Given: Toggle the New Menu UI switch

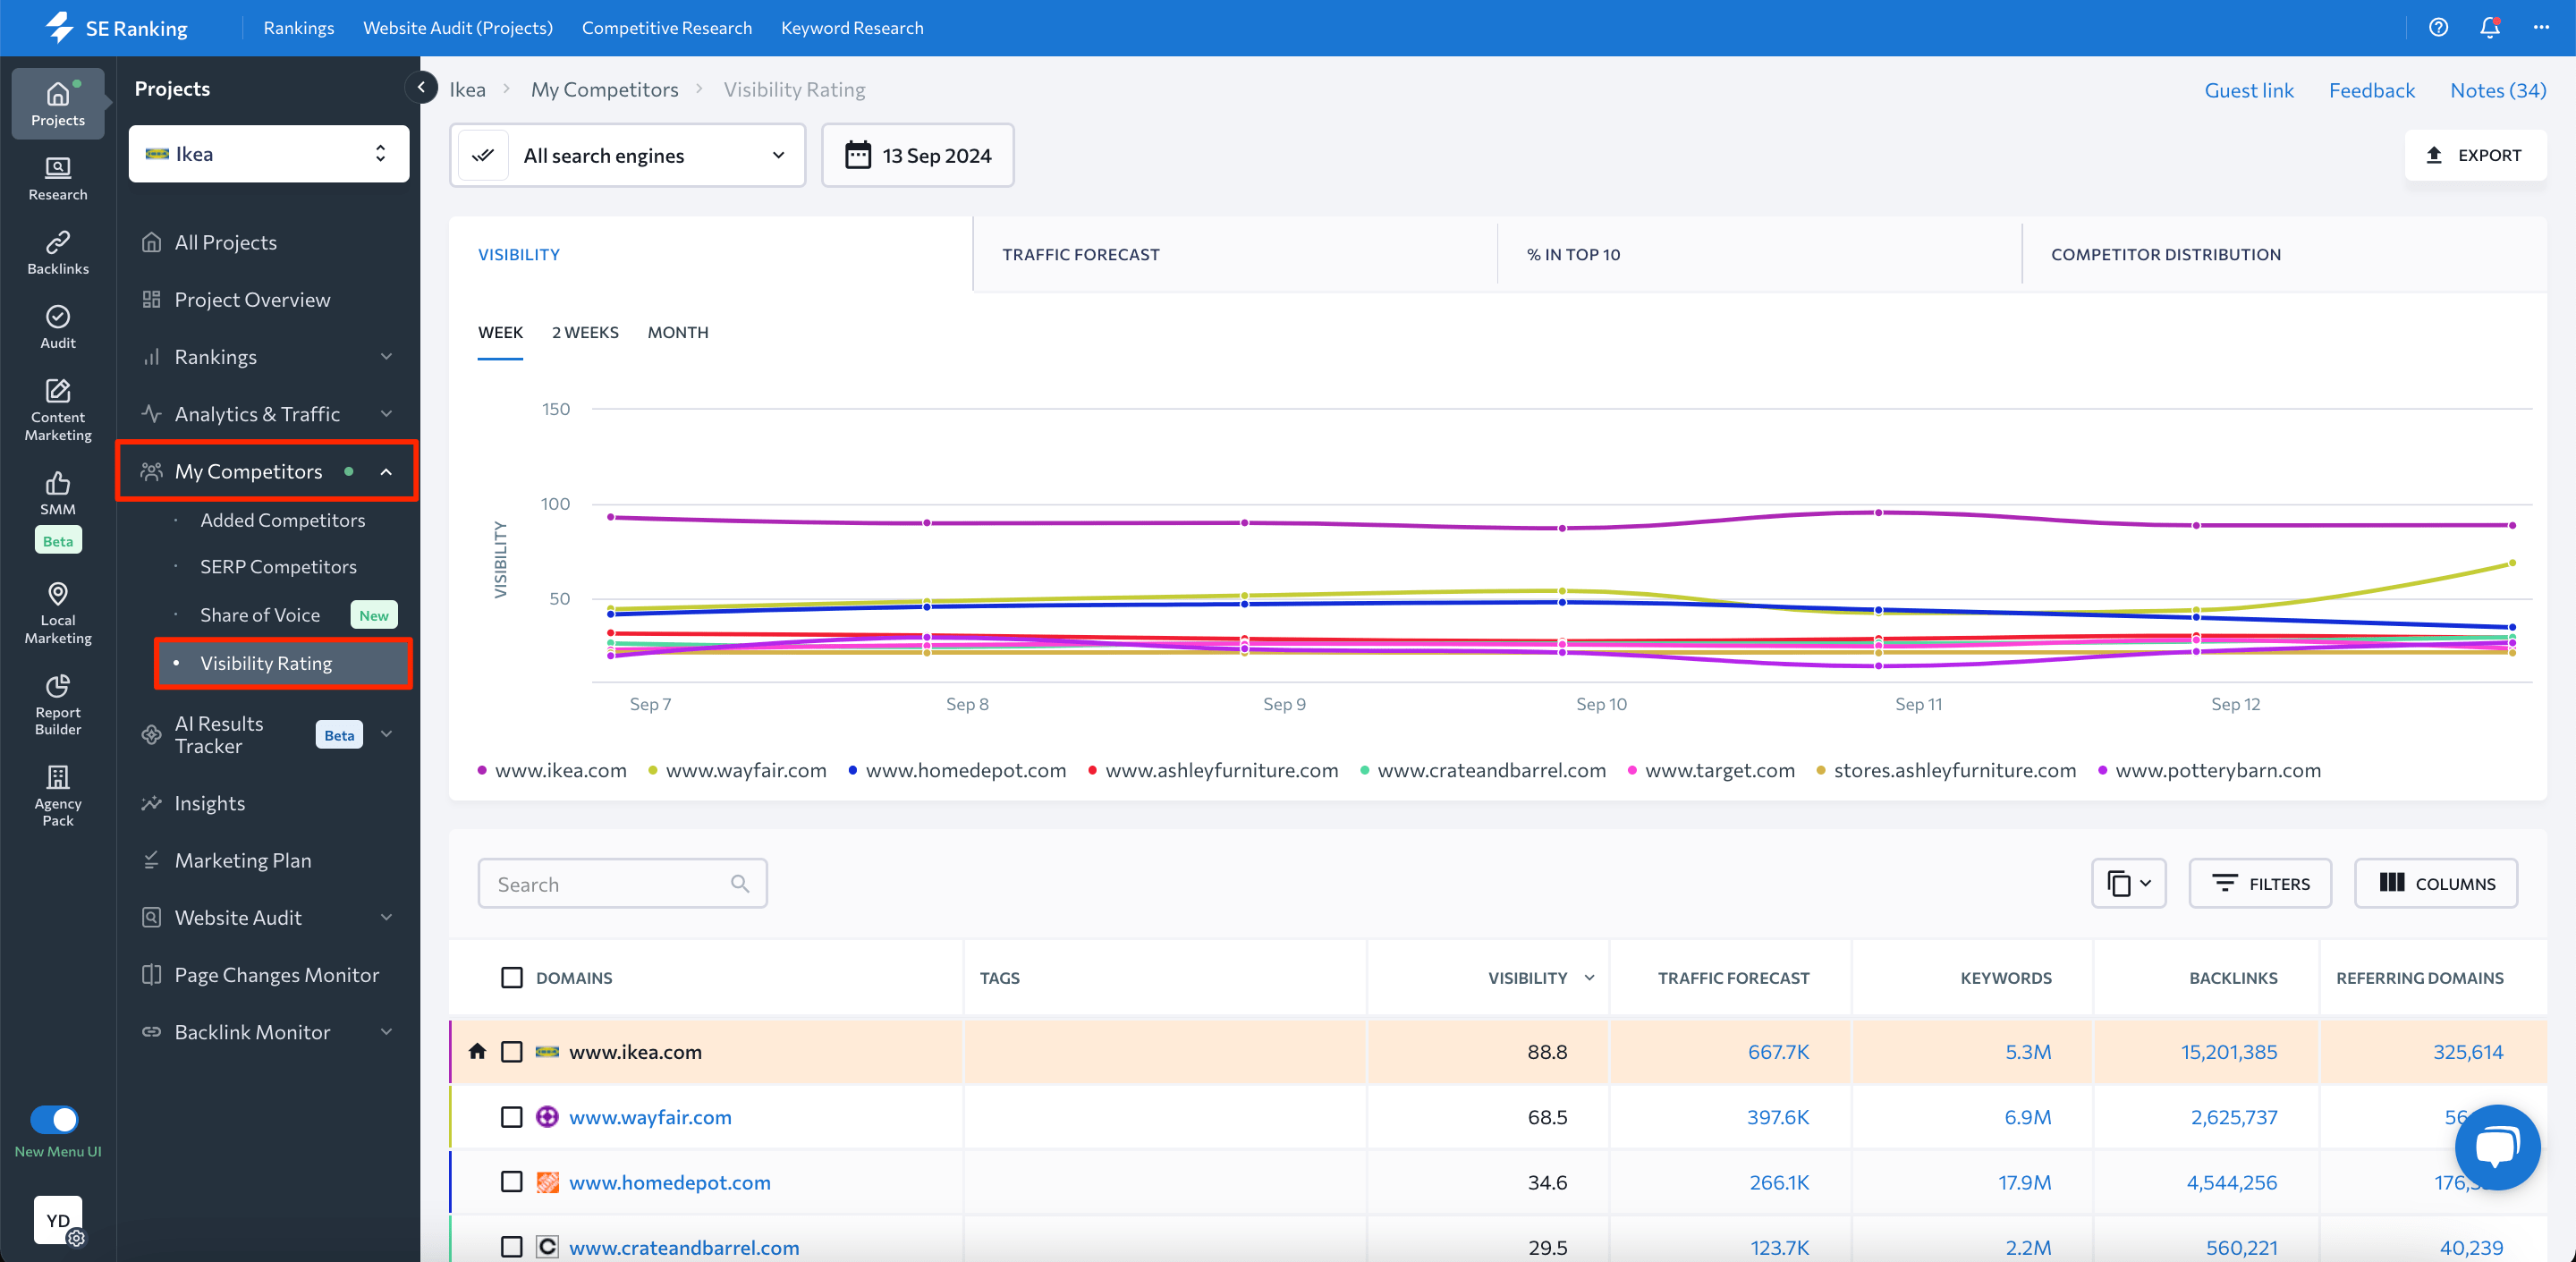Looking at the screenshot, I should click(55, 1119).
